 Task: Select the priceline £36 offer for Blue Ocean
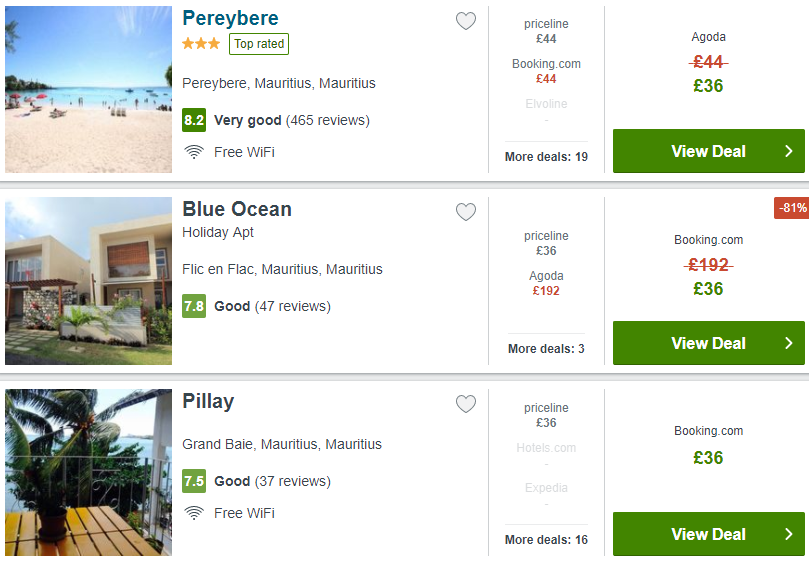[546, 244]
